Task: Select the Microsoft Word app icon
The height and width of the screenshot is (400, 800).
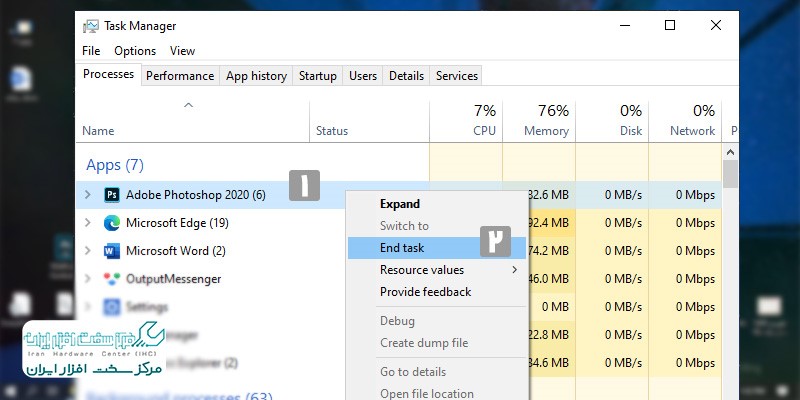Action: (112, 251)
